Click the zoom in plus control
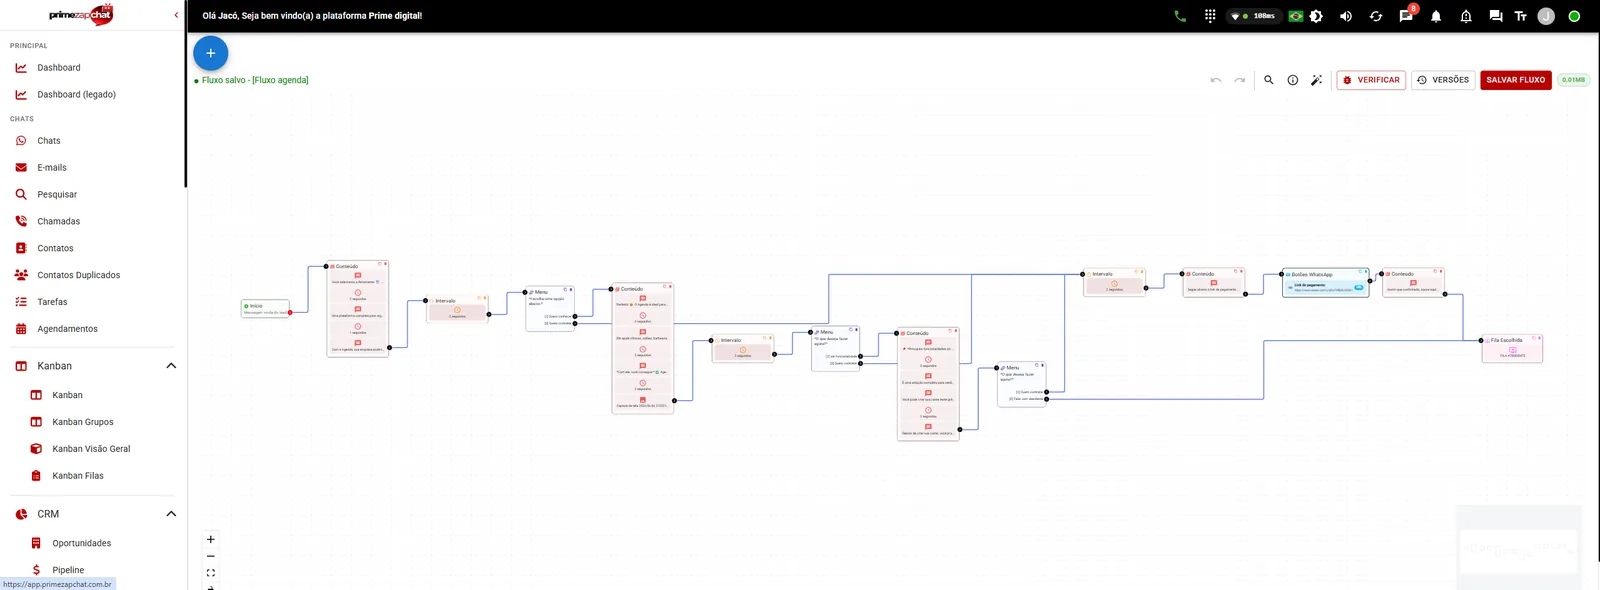 [x=211, y=540]
